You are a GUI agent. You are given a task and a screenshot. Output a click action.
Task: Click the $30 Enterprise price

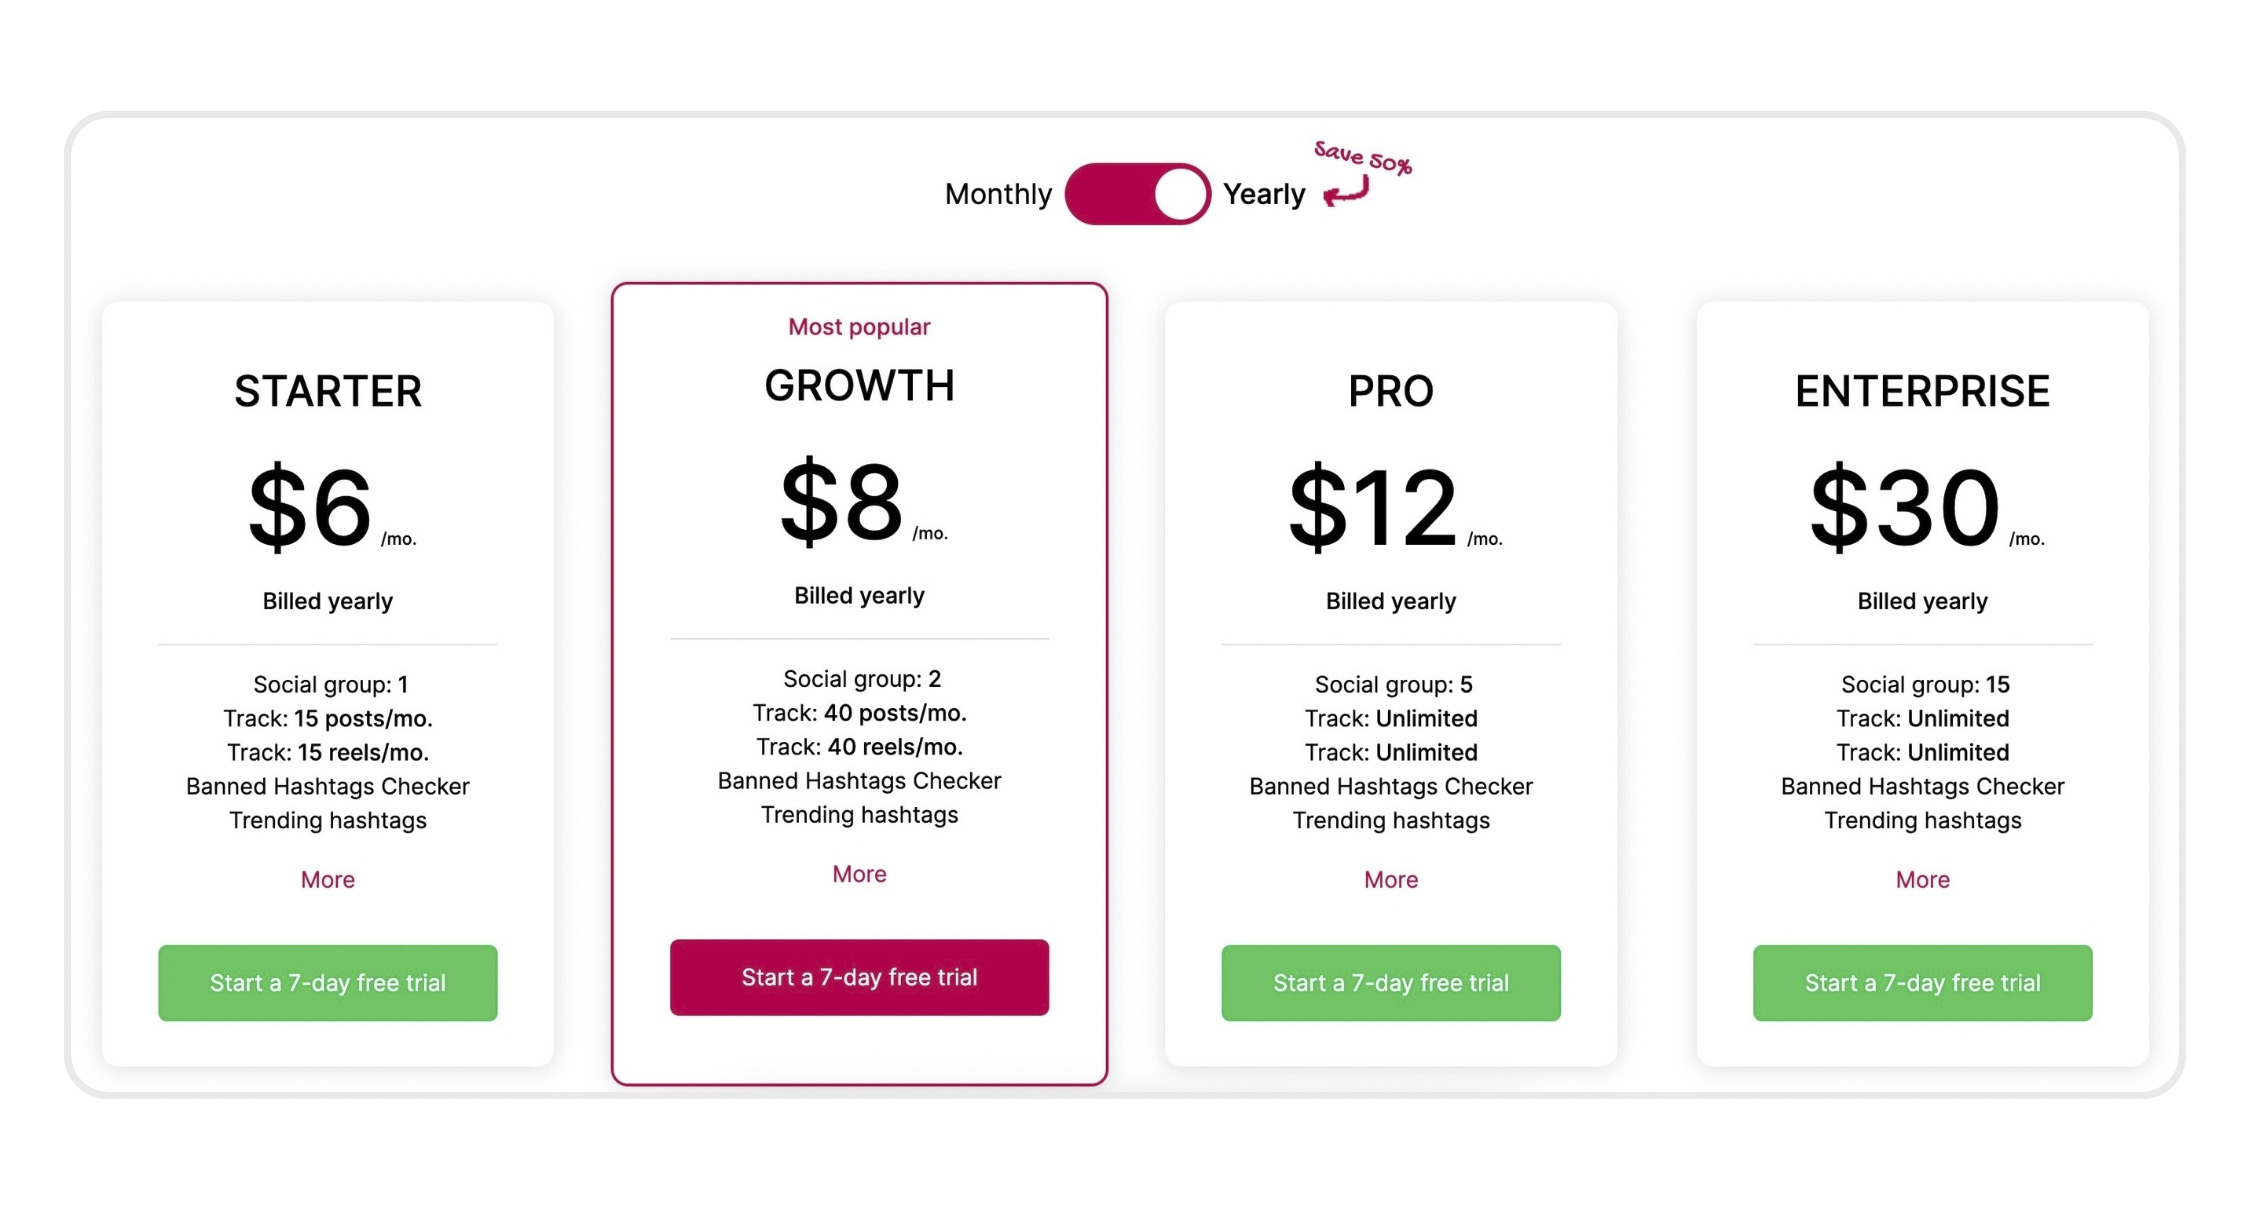click(x=1905, y=507)
